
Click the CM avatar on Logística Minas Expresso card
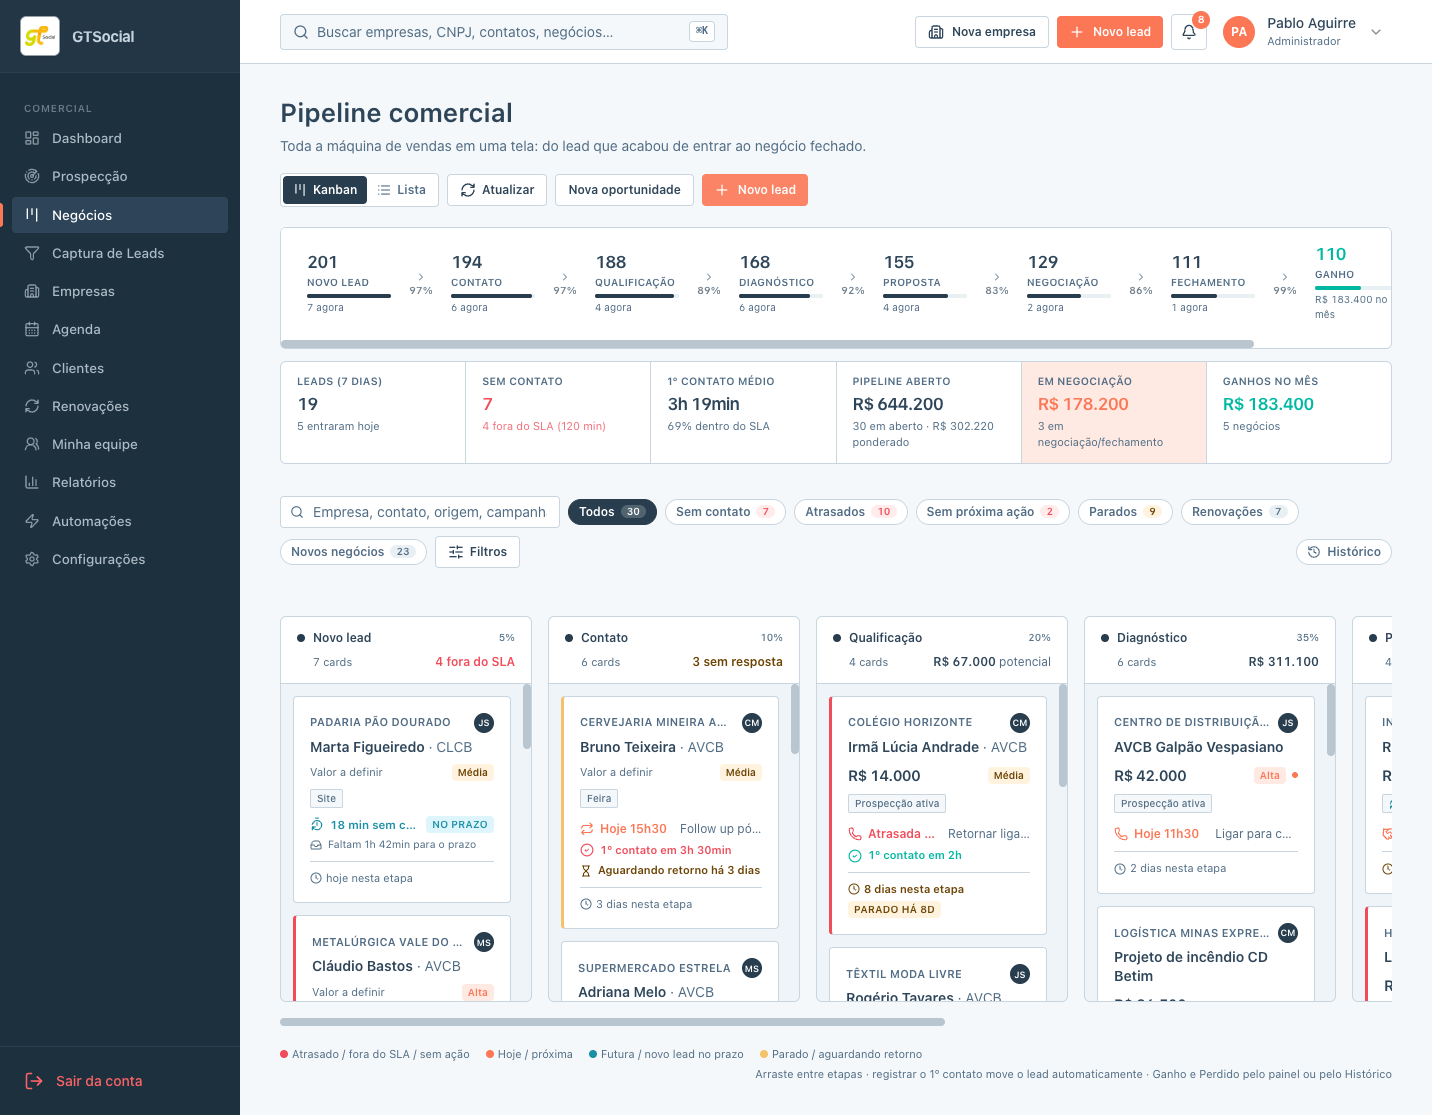(x=1288, y=933)
